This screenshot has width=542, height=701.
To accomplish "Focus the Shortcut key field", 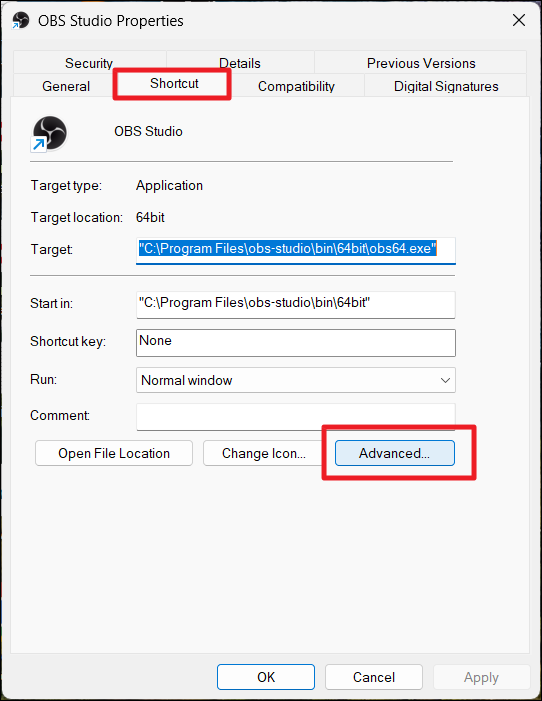I will 296,343.
